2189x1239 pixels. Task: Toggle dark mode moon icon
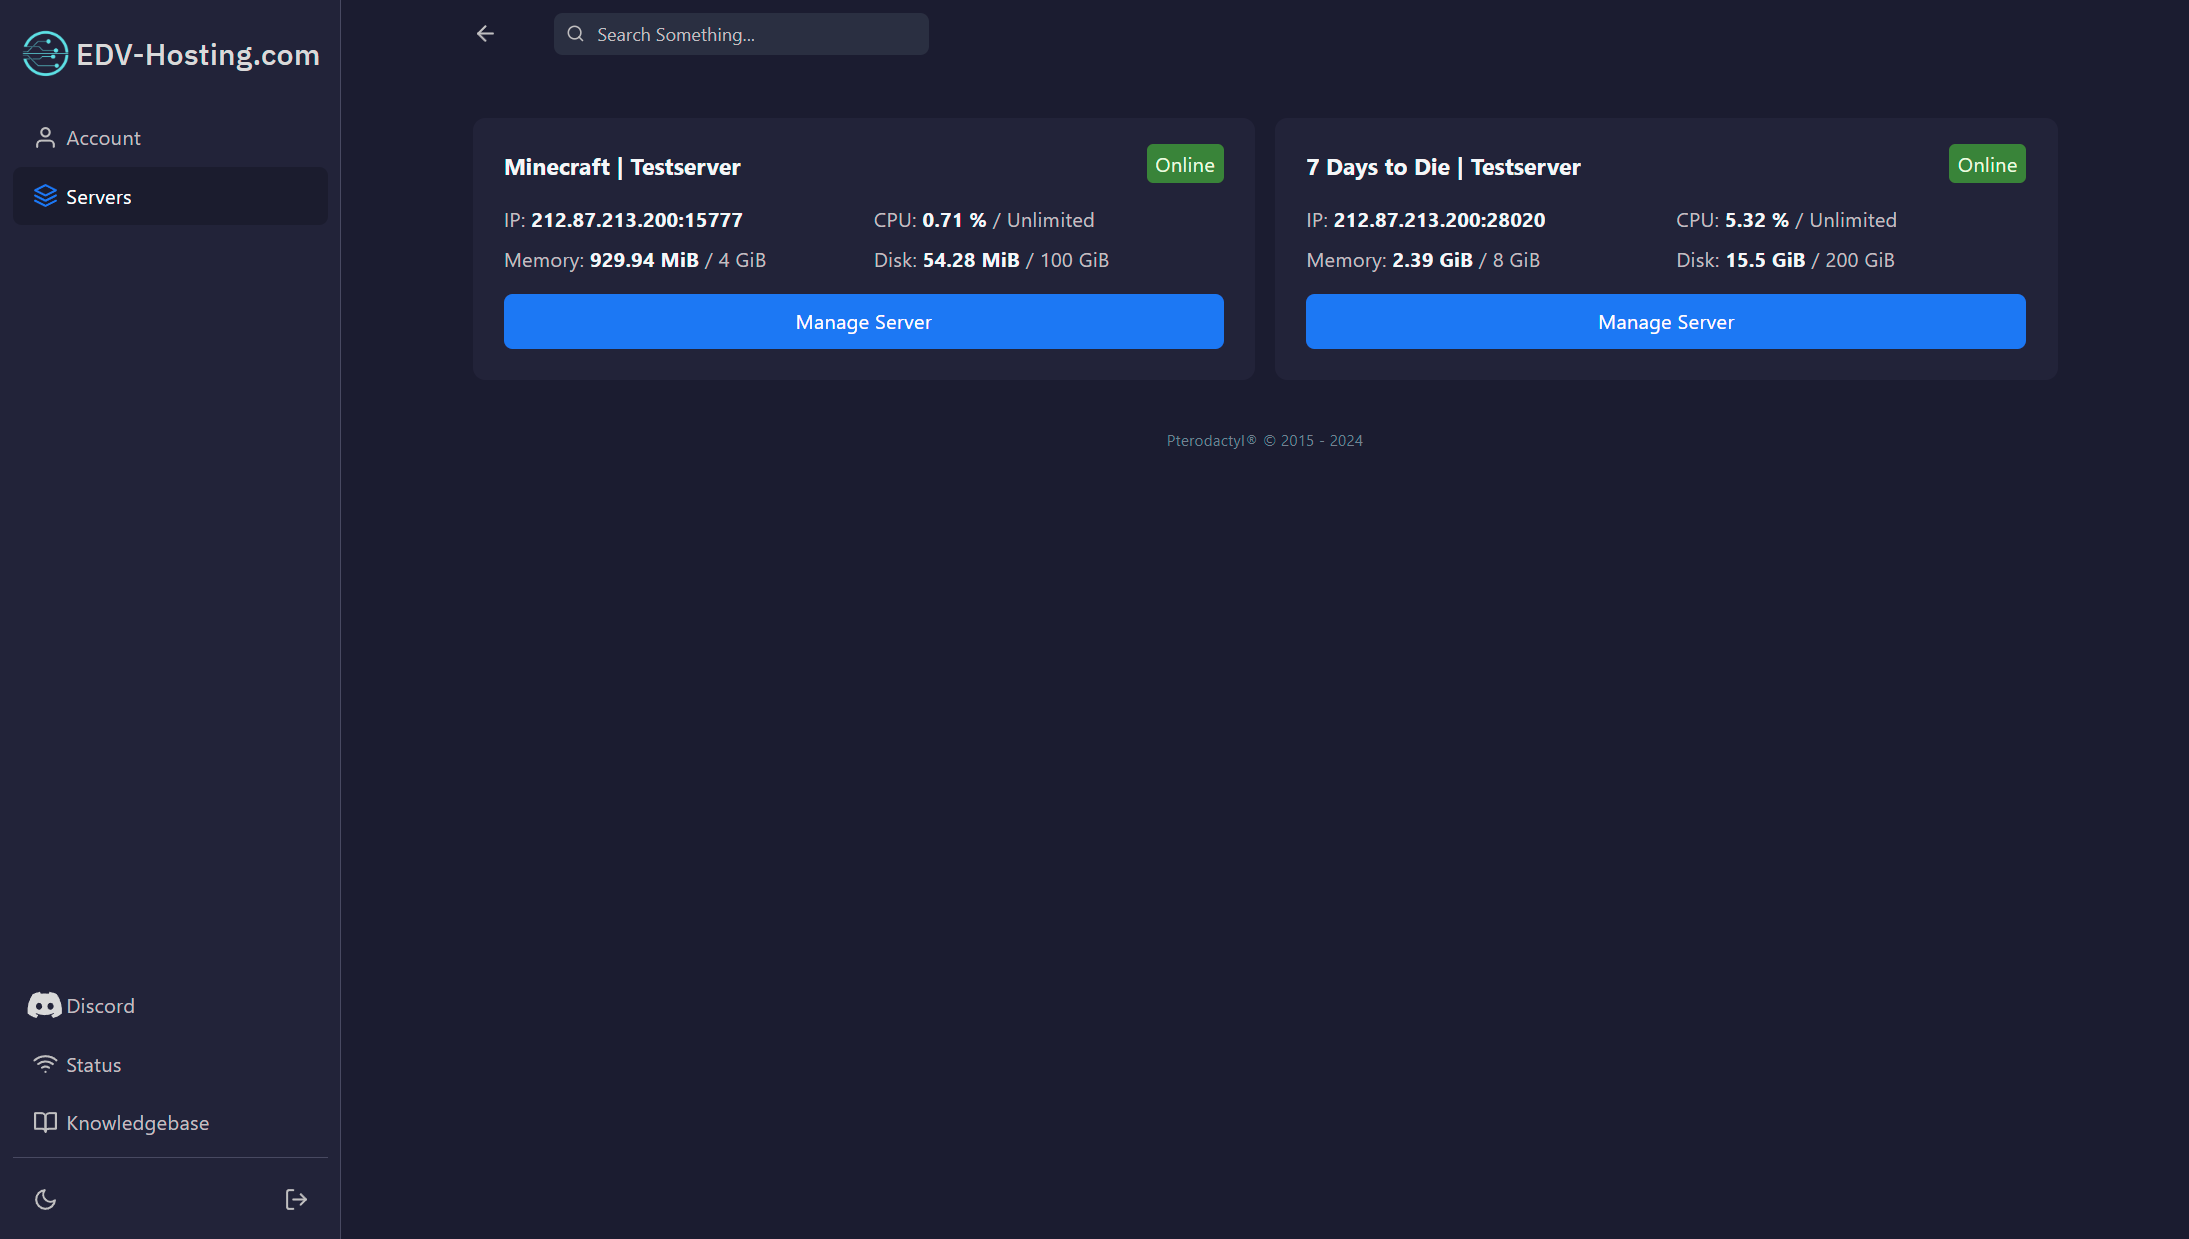(x=45, y=1199)
